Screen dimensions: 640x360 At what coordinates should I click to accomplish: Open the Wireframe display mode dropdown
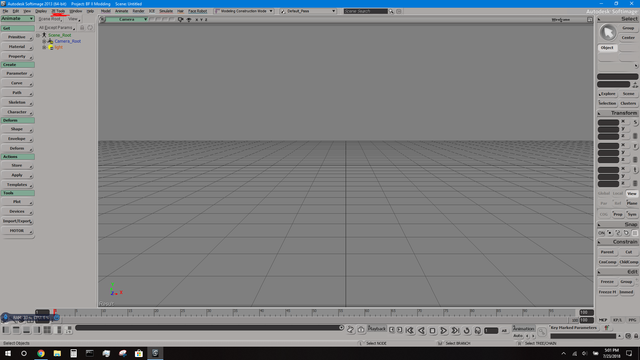coord(561,19)
